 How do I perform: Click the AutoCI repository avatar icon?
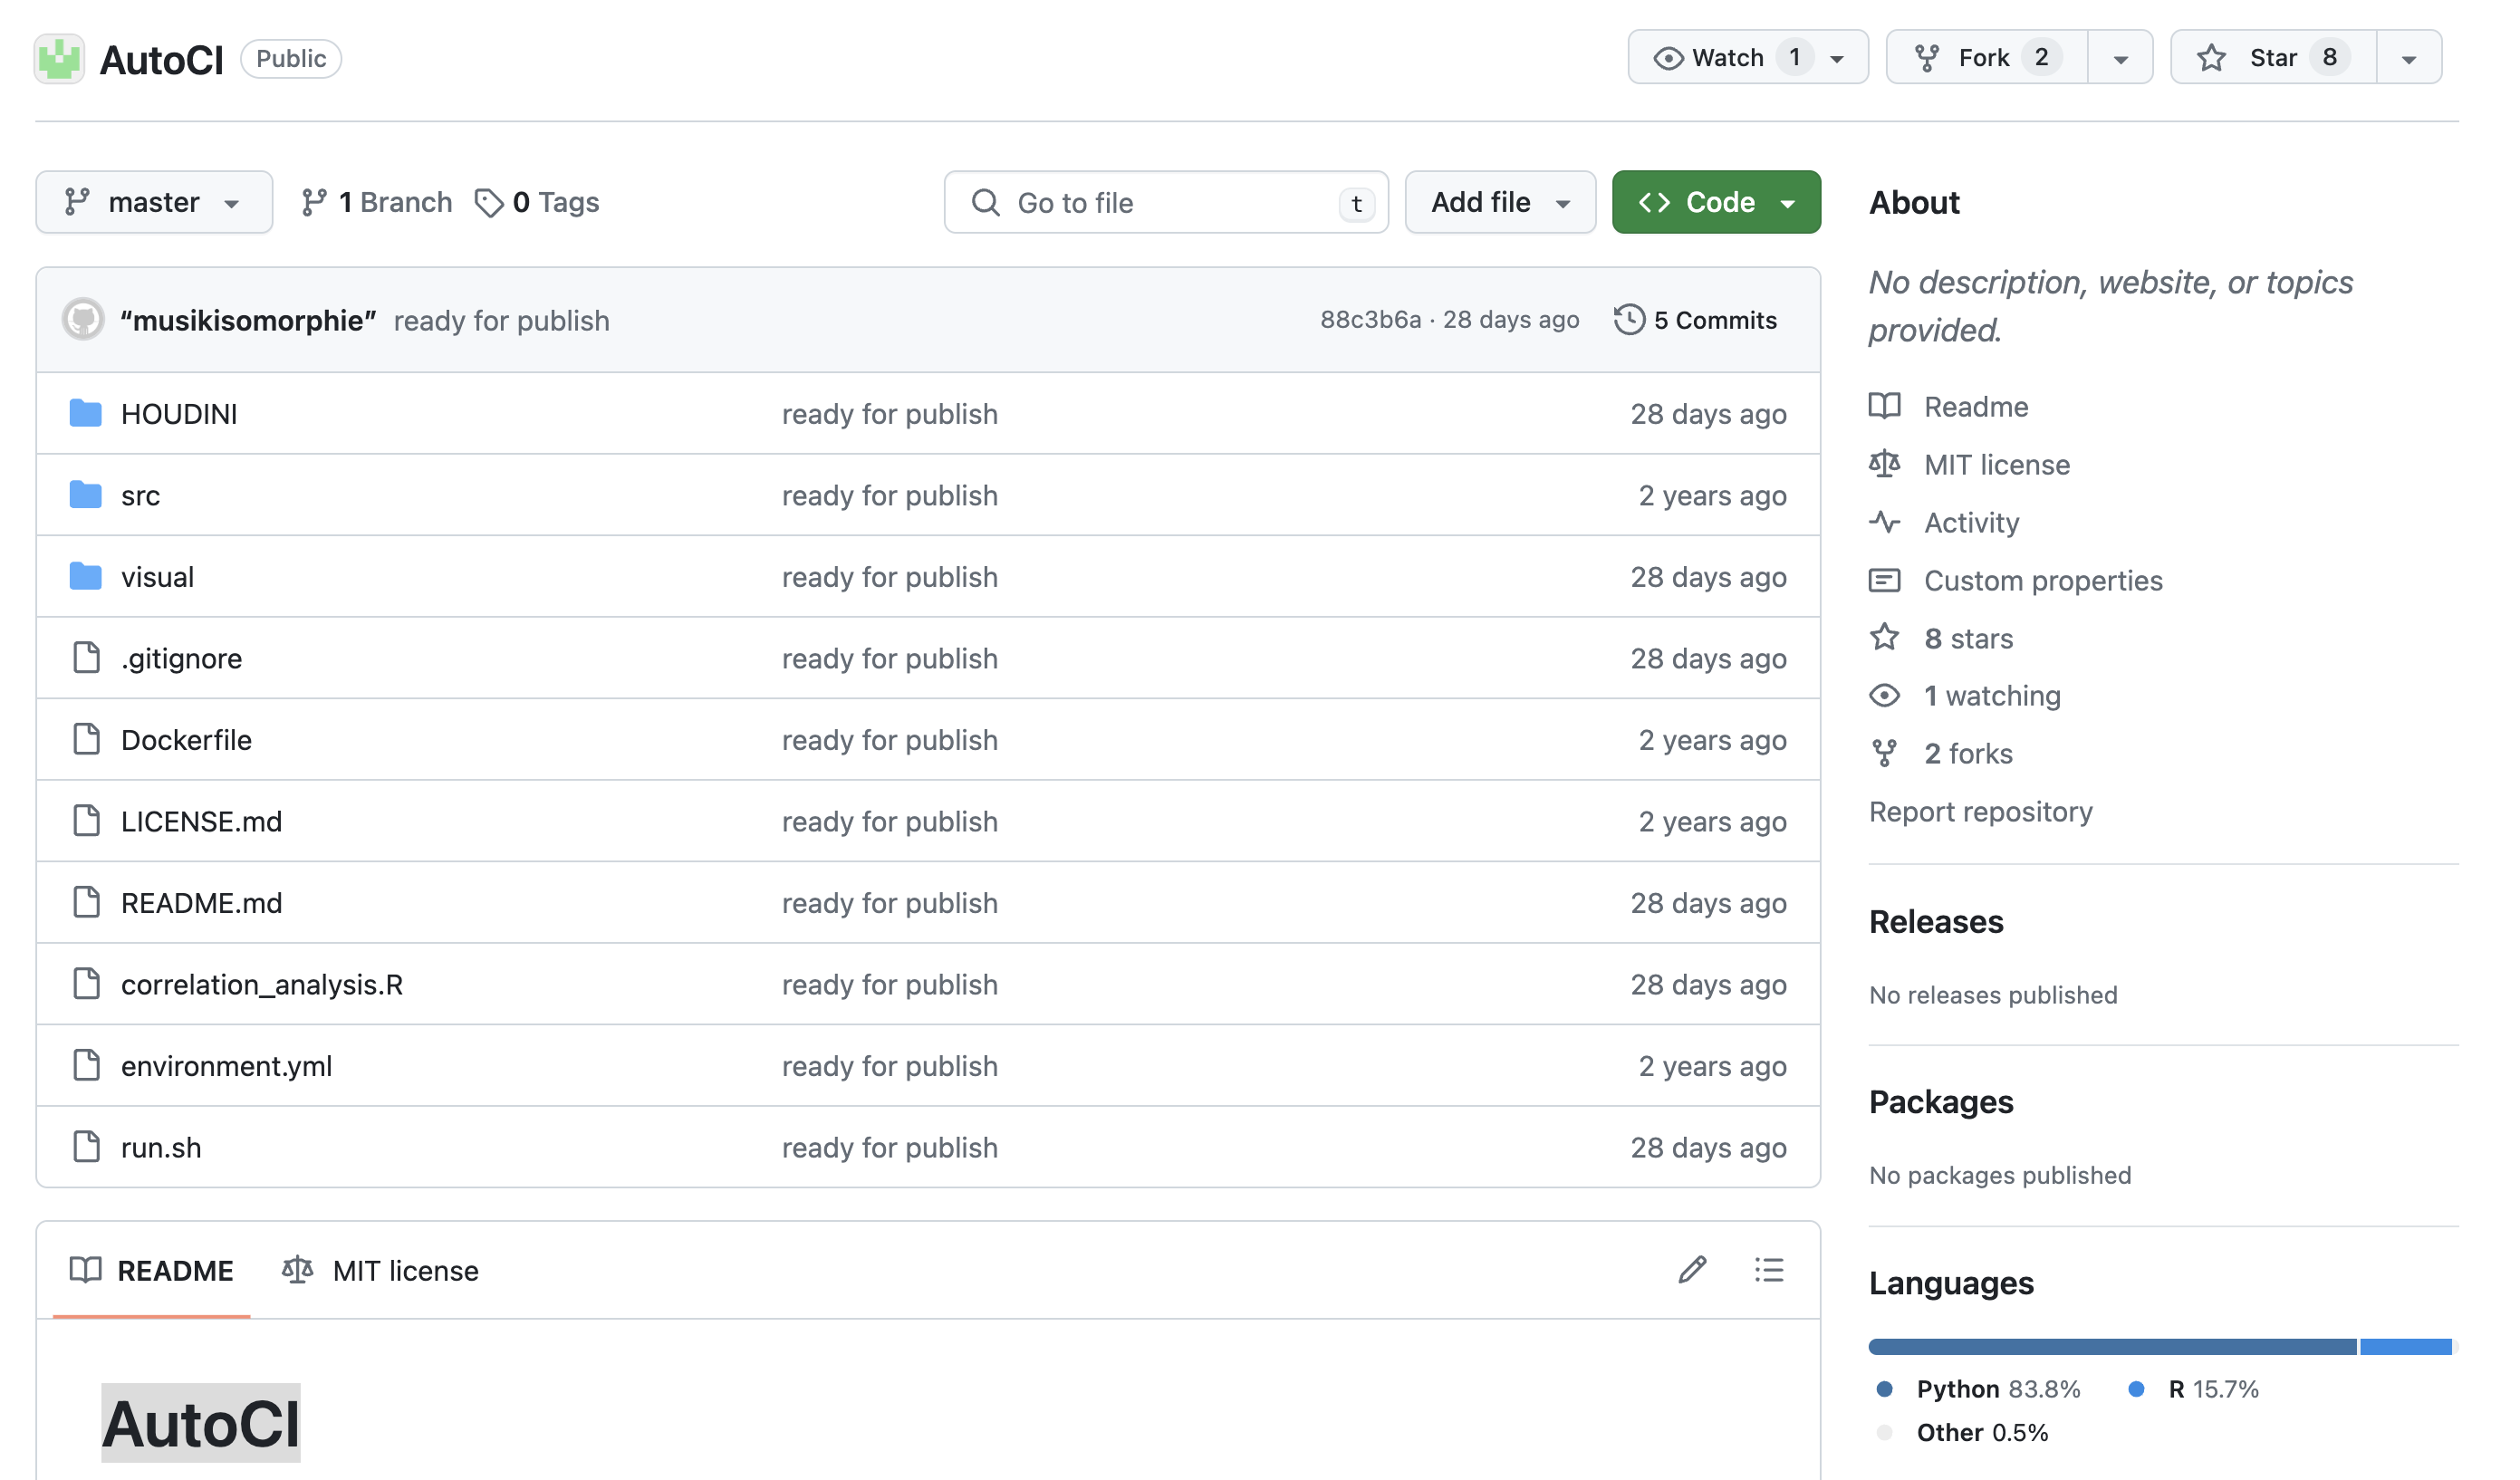point(59,59)
